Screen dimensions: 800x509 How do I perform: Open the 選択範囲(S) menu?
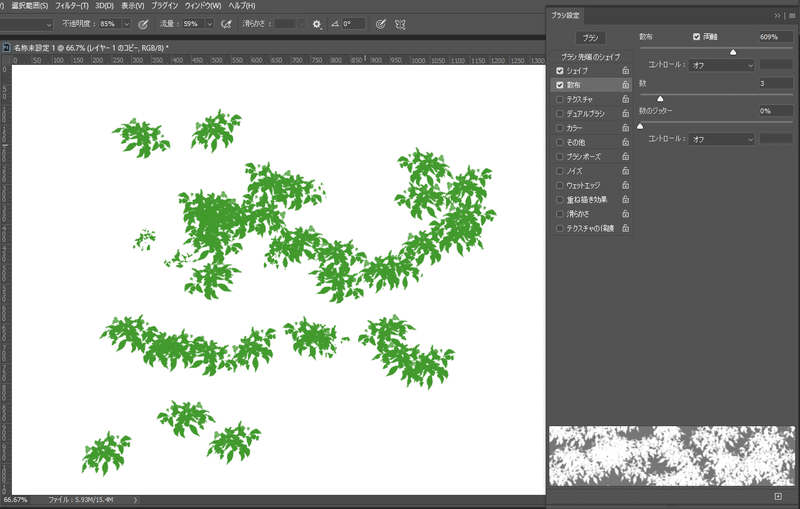pos(30,6)
